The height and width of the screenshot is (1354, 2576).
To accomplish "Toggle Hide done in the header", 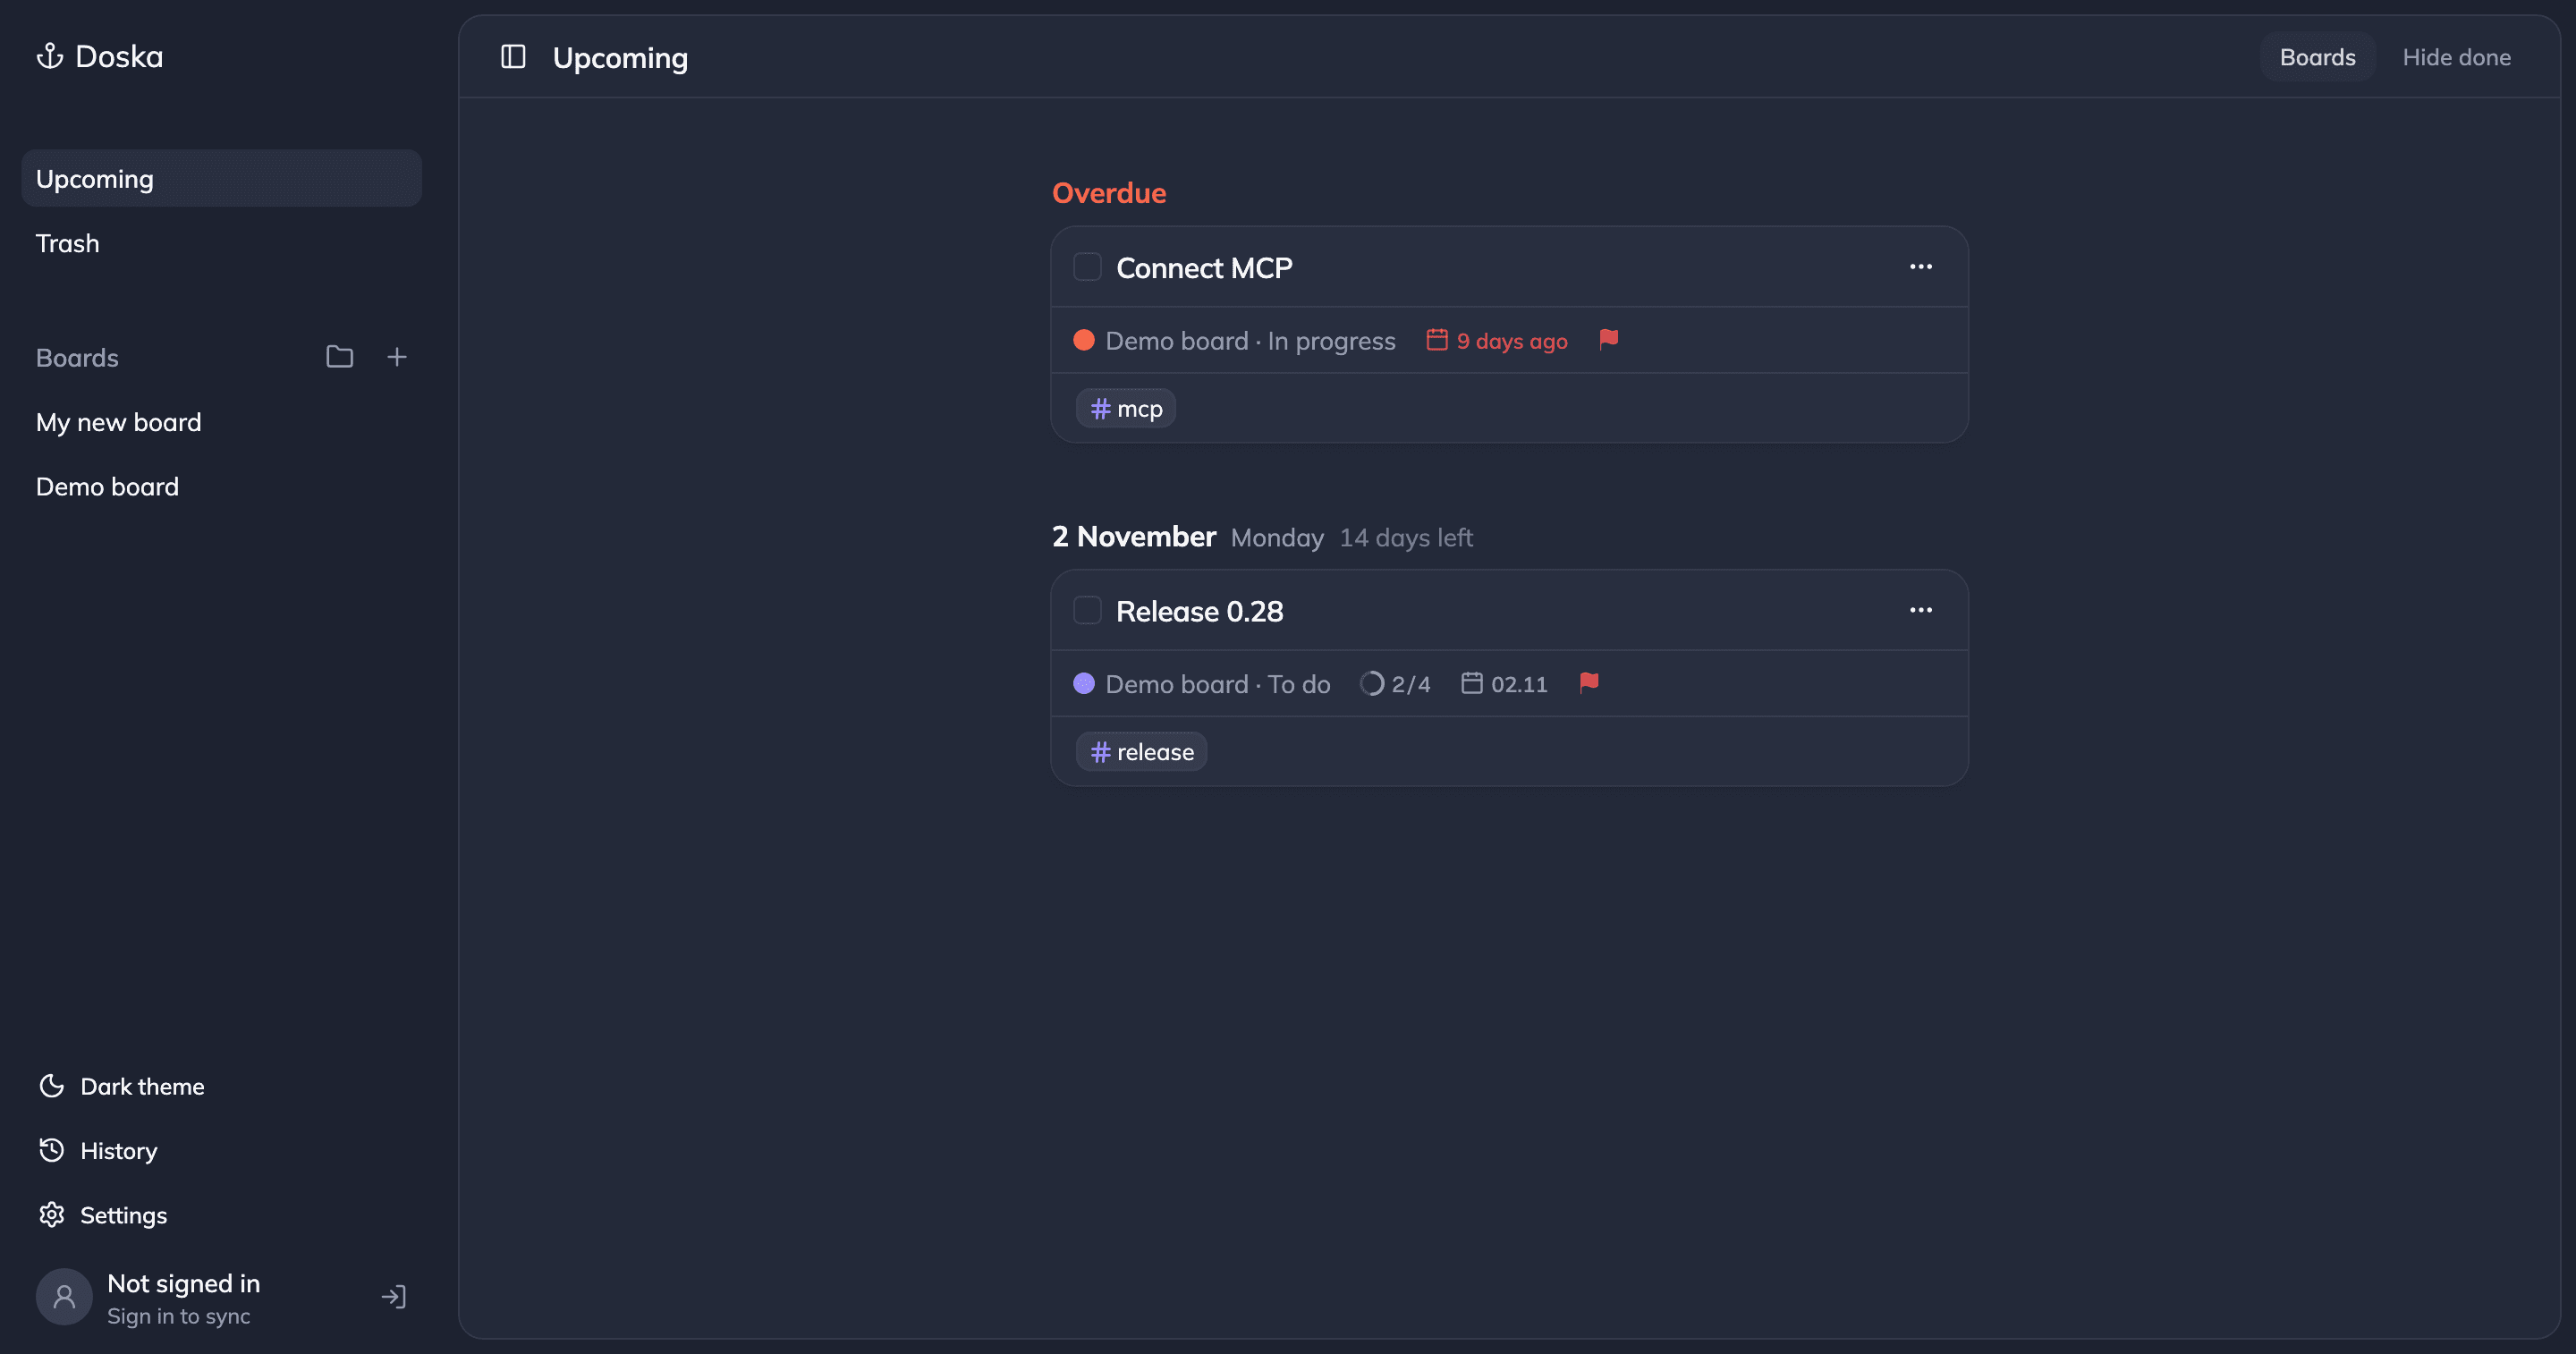I will 2456,57.
